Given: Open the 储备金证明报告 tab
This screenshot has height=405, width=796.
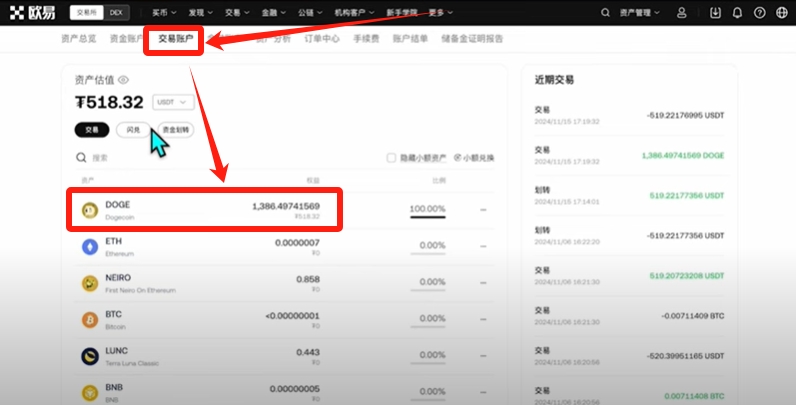Looking at the screenshot, I should tap(472, 39).
